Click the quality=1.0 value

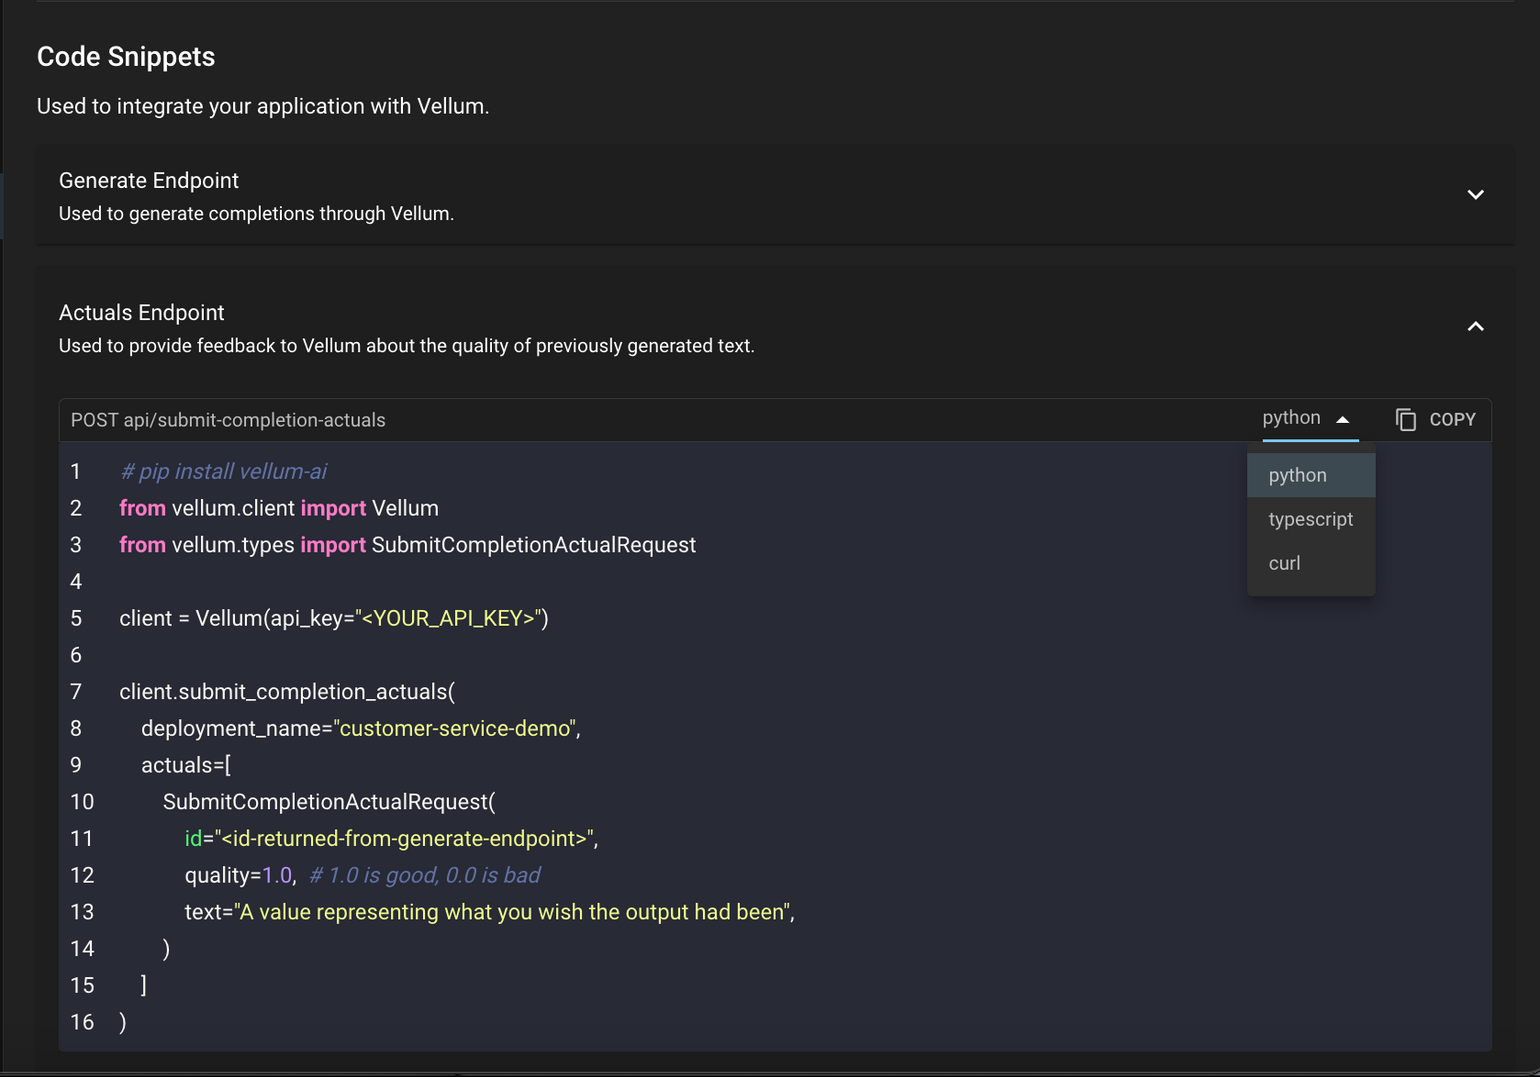277,875
